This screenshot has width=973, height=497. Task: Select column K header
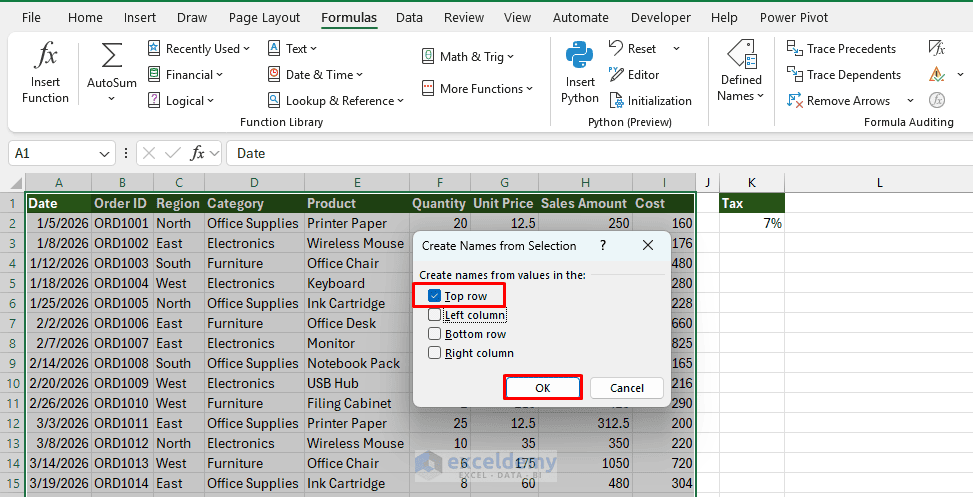(x=751, y=183)
